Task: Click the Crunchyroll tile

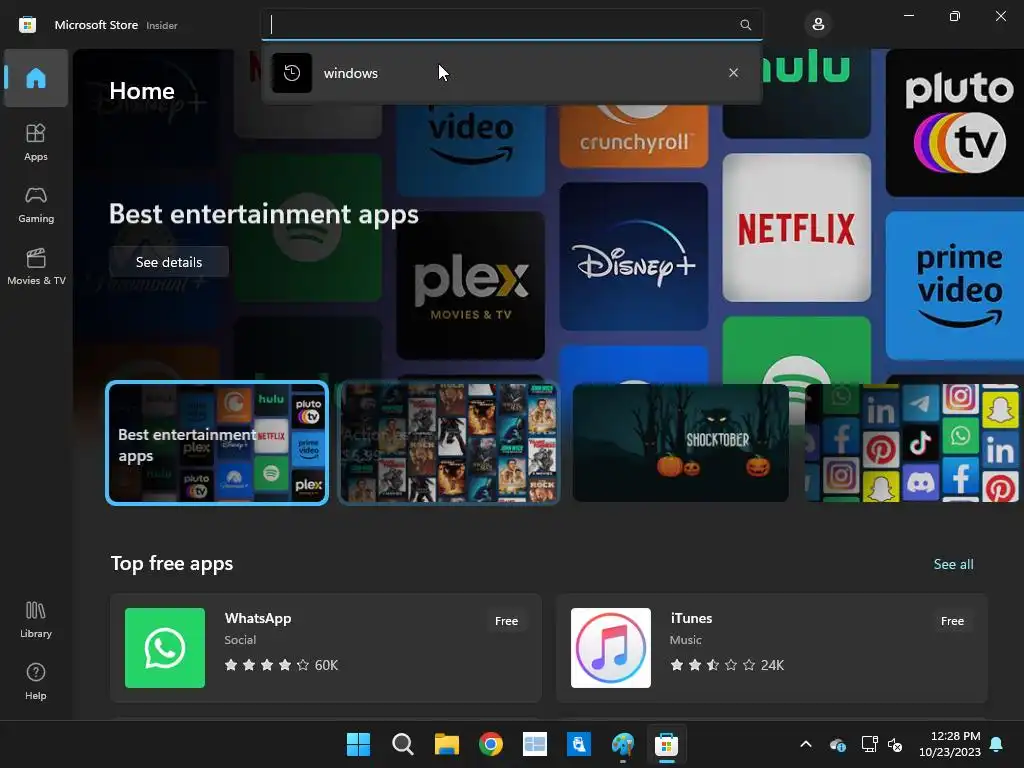Action: pos(633,135)
